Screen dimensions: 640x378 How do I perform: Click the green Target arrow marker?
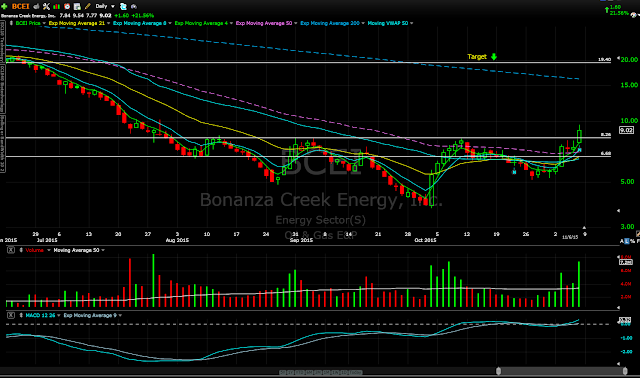[x=494, y=57]
